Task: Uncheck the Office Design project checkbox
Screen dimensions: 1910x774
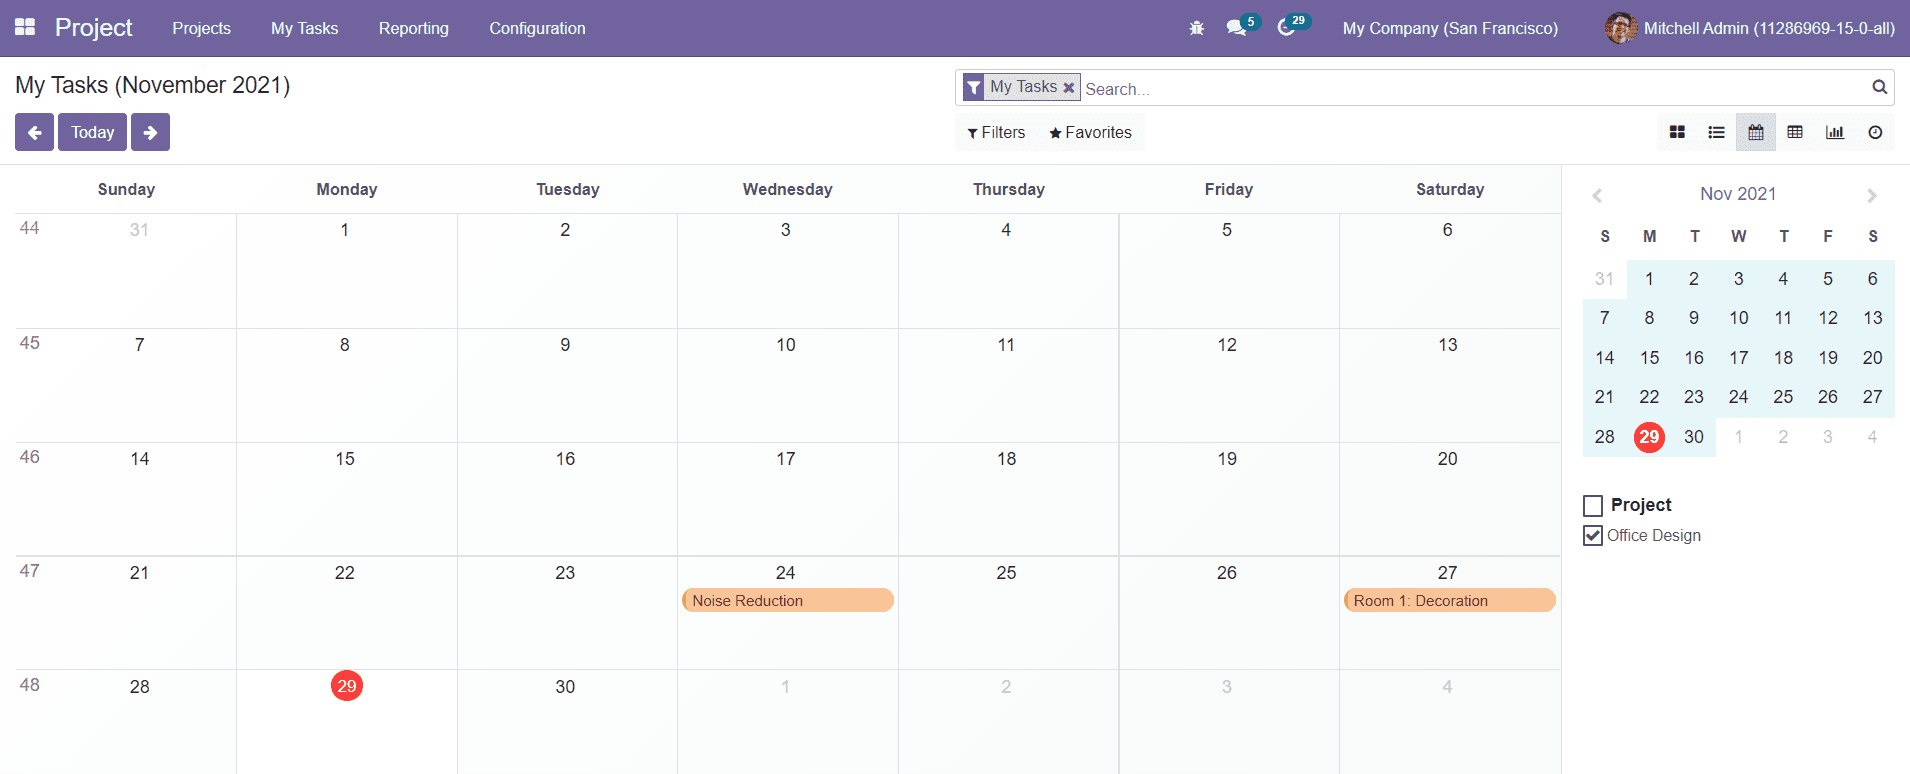Action: [x=1593, y=536]
